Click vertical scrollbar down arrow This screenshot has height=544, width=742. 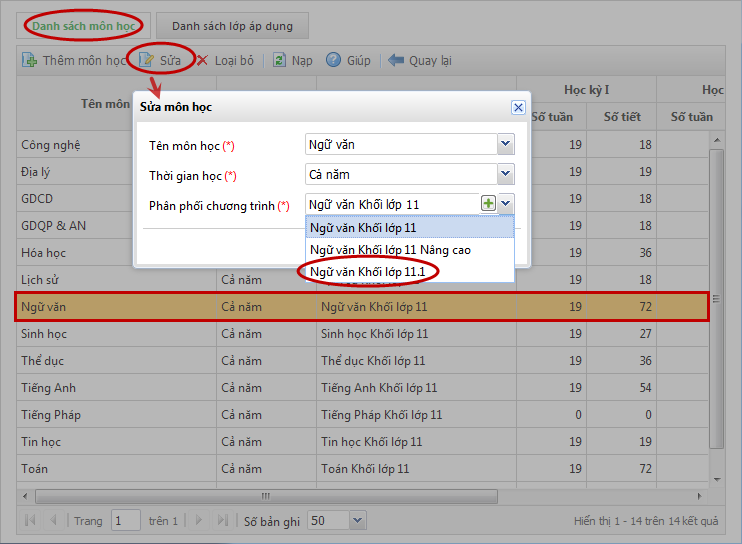point(717,480)
